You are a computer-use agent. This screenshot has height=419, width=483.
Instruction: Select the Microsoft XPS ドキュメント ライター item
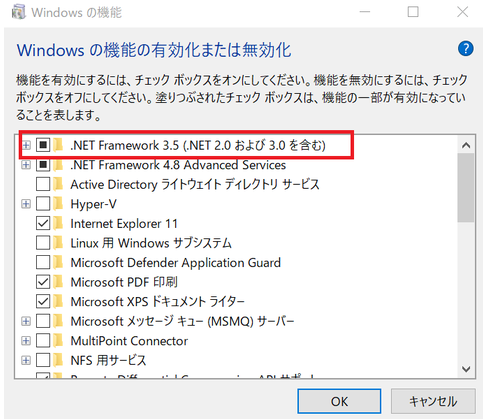157,302
